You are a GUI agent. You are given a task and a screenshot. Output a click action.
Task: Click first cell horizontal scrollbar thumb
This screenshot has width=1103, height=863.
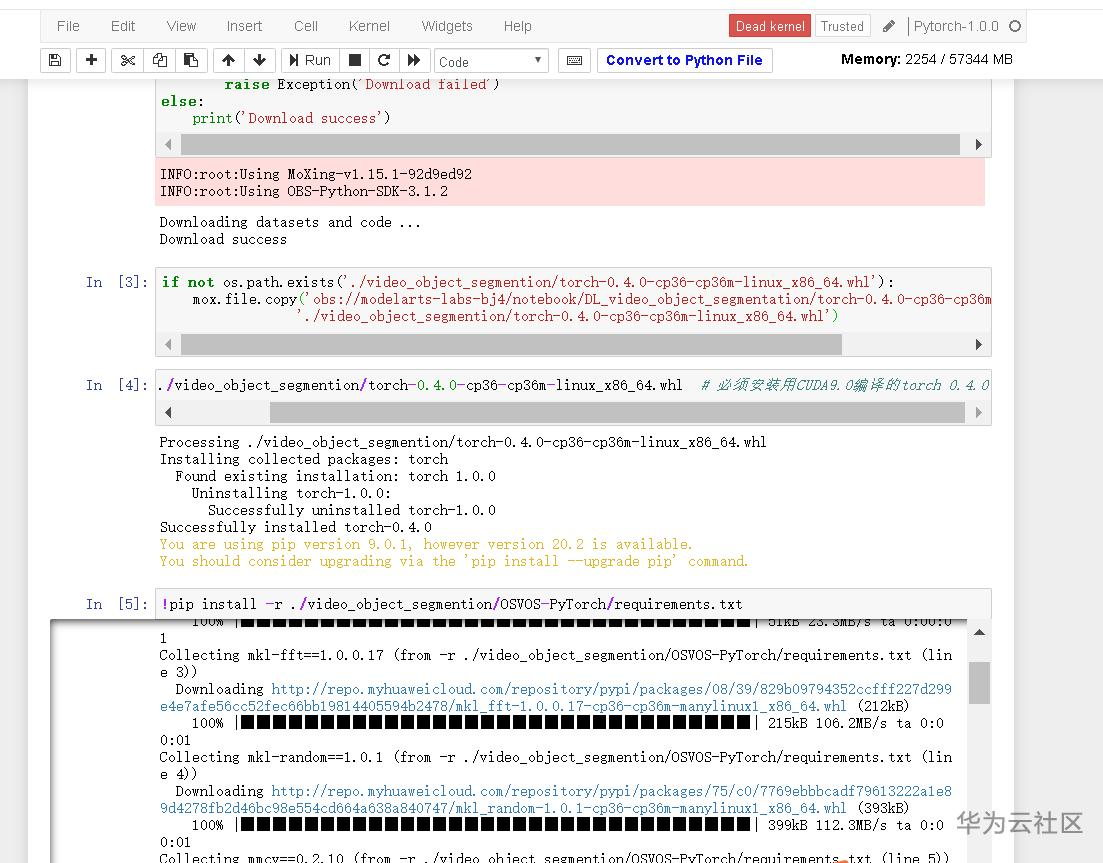pos(570,144)
